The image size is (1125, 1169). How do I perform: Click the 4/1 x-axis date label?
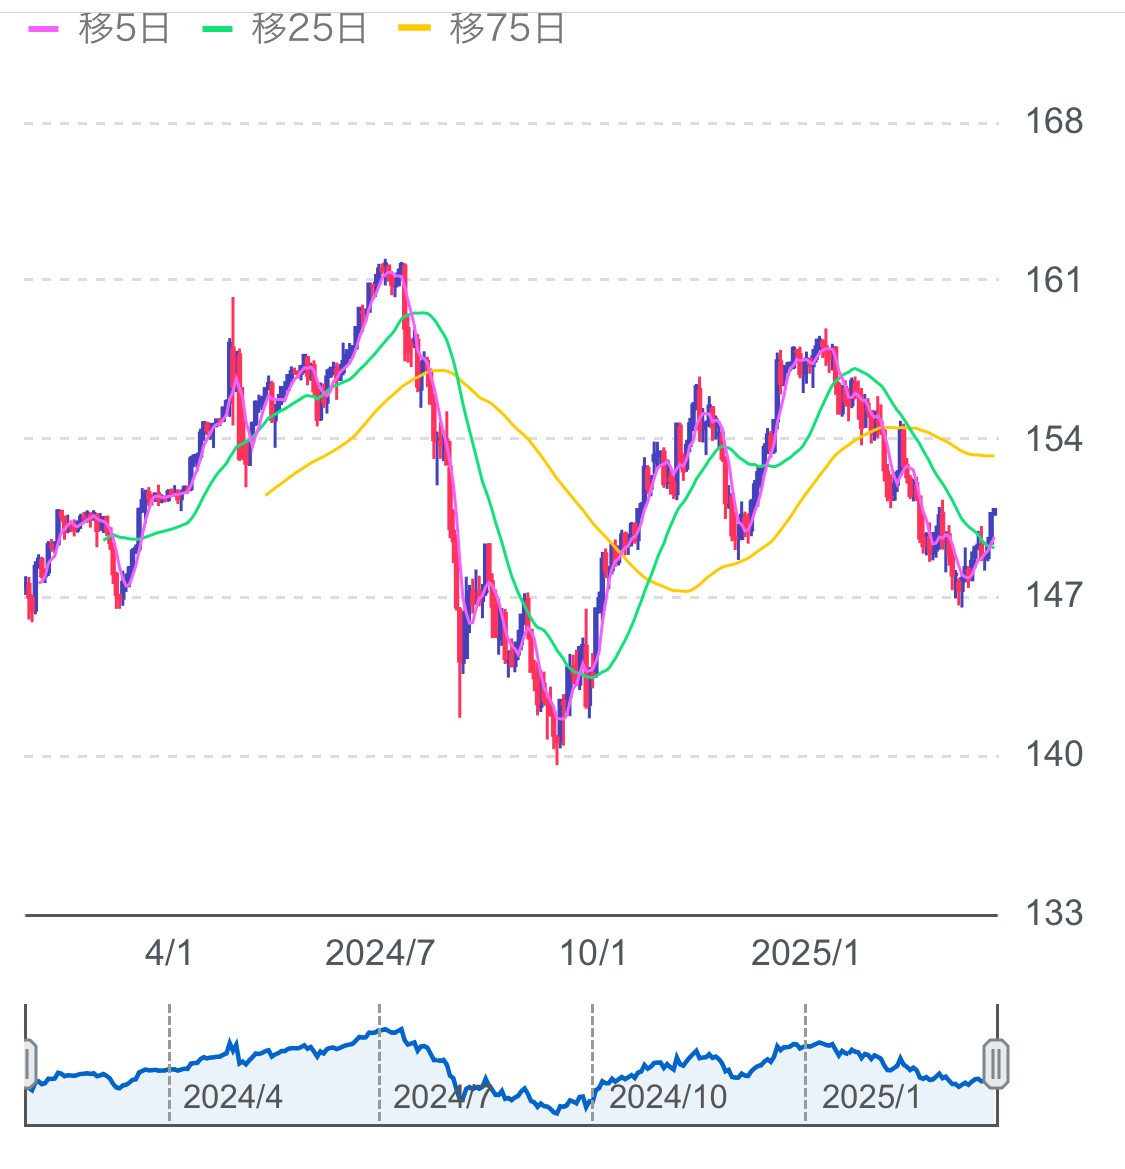(x=168, y=953)
